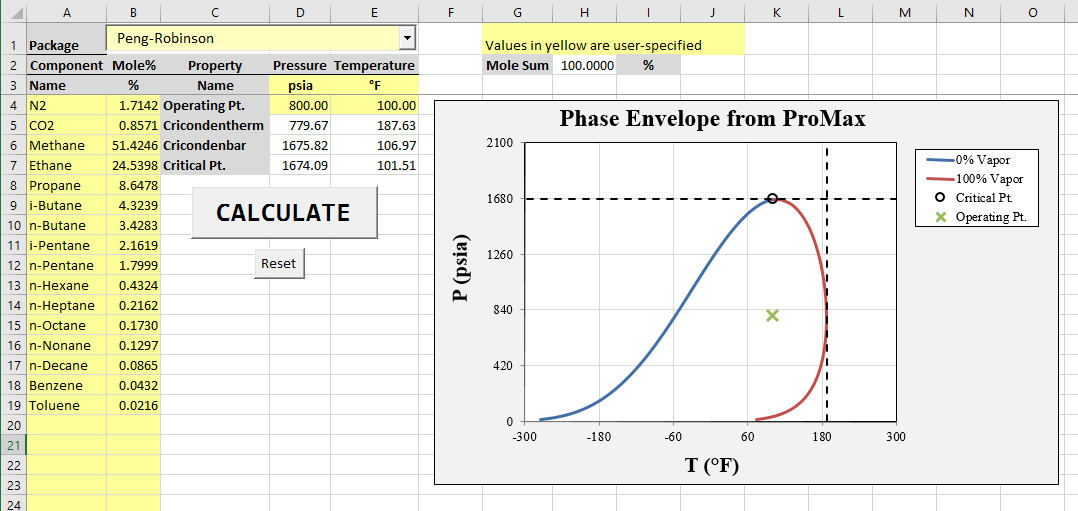Select the Critical Pt. pressure value 1674.09

[300, 166]
